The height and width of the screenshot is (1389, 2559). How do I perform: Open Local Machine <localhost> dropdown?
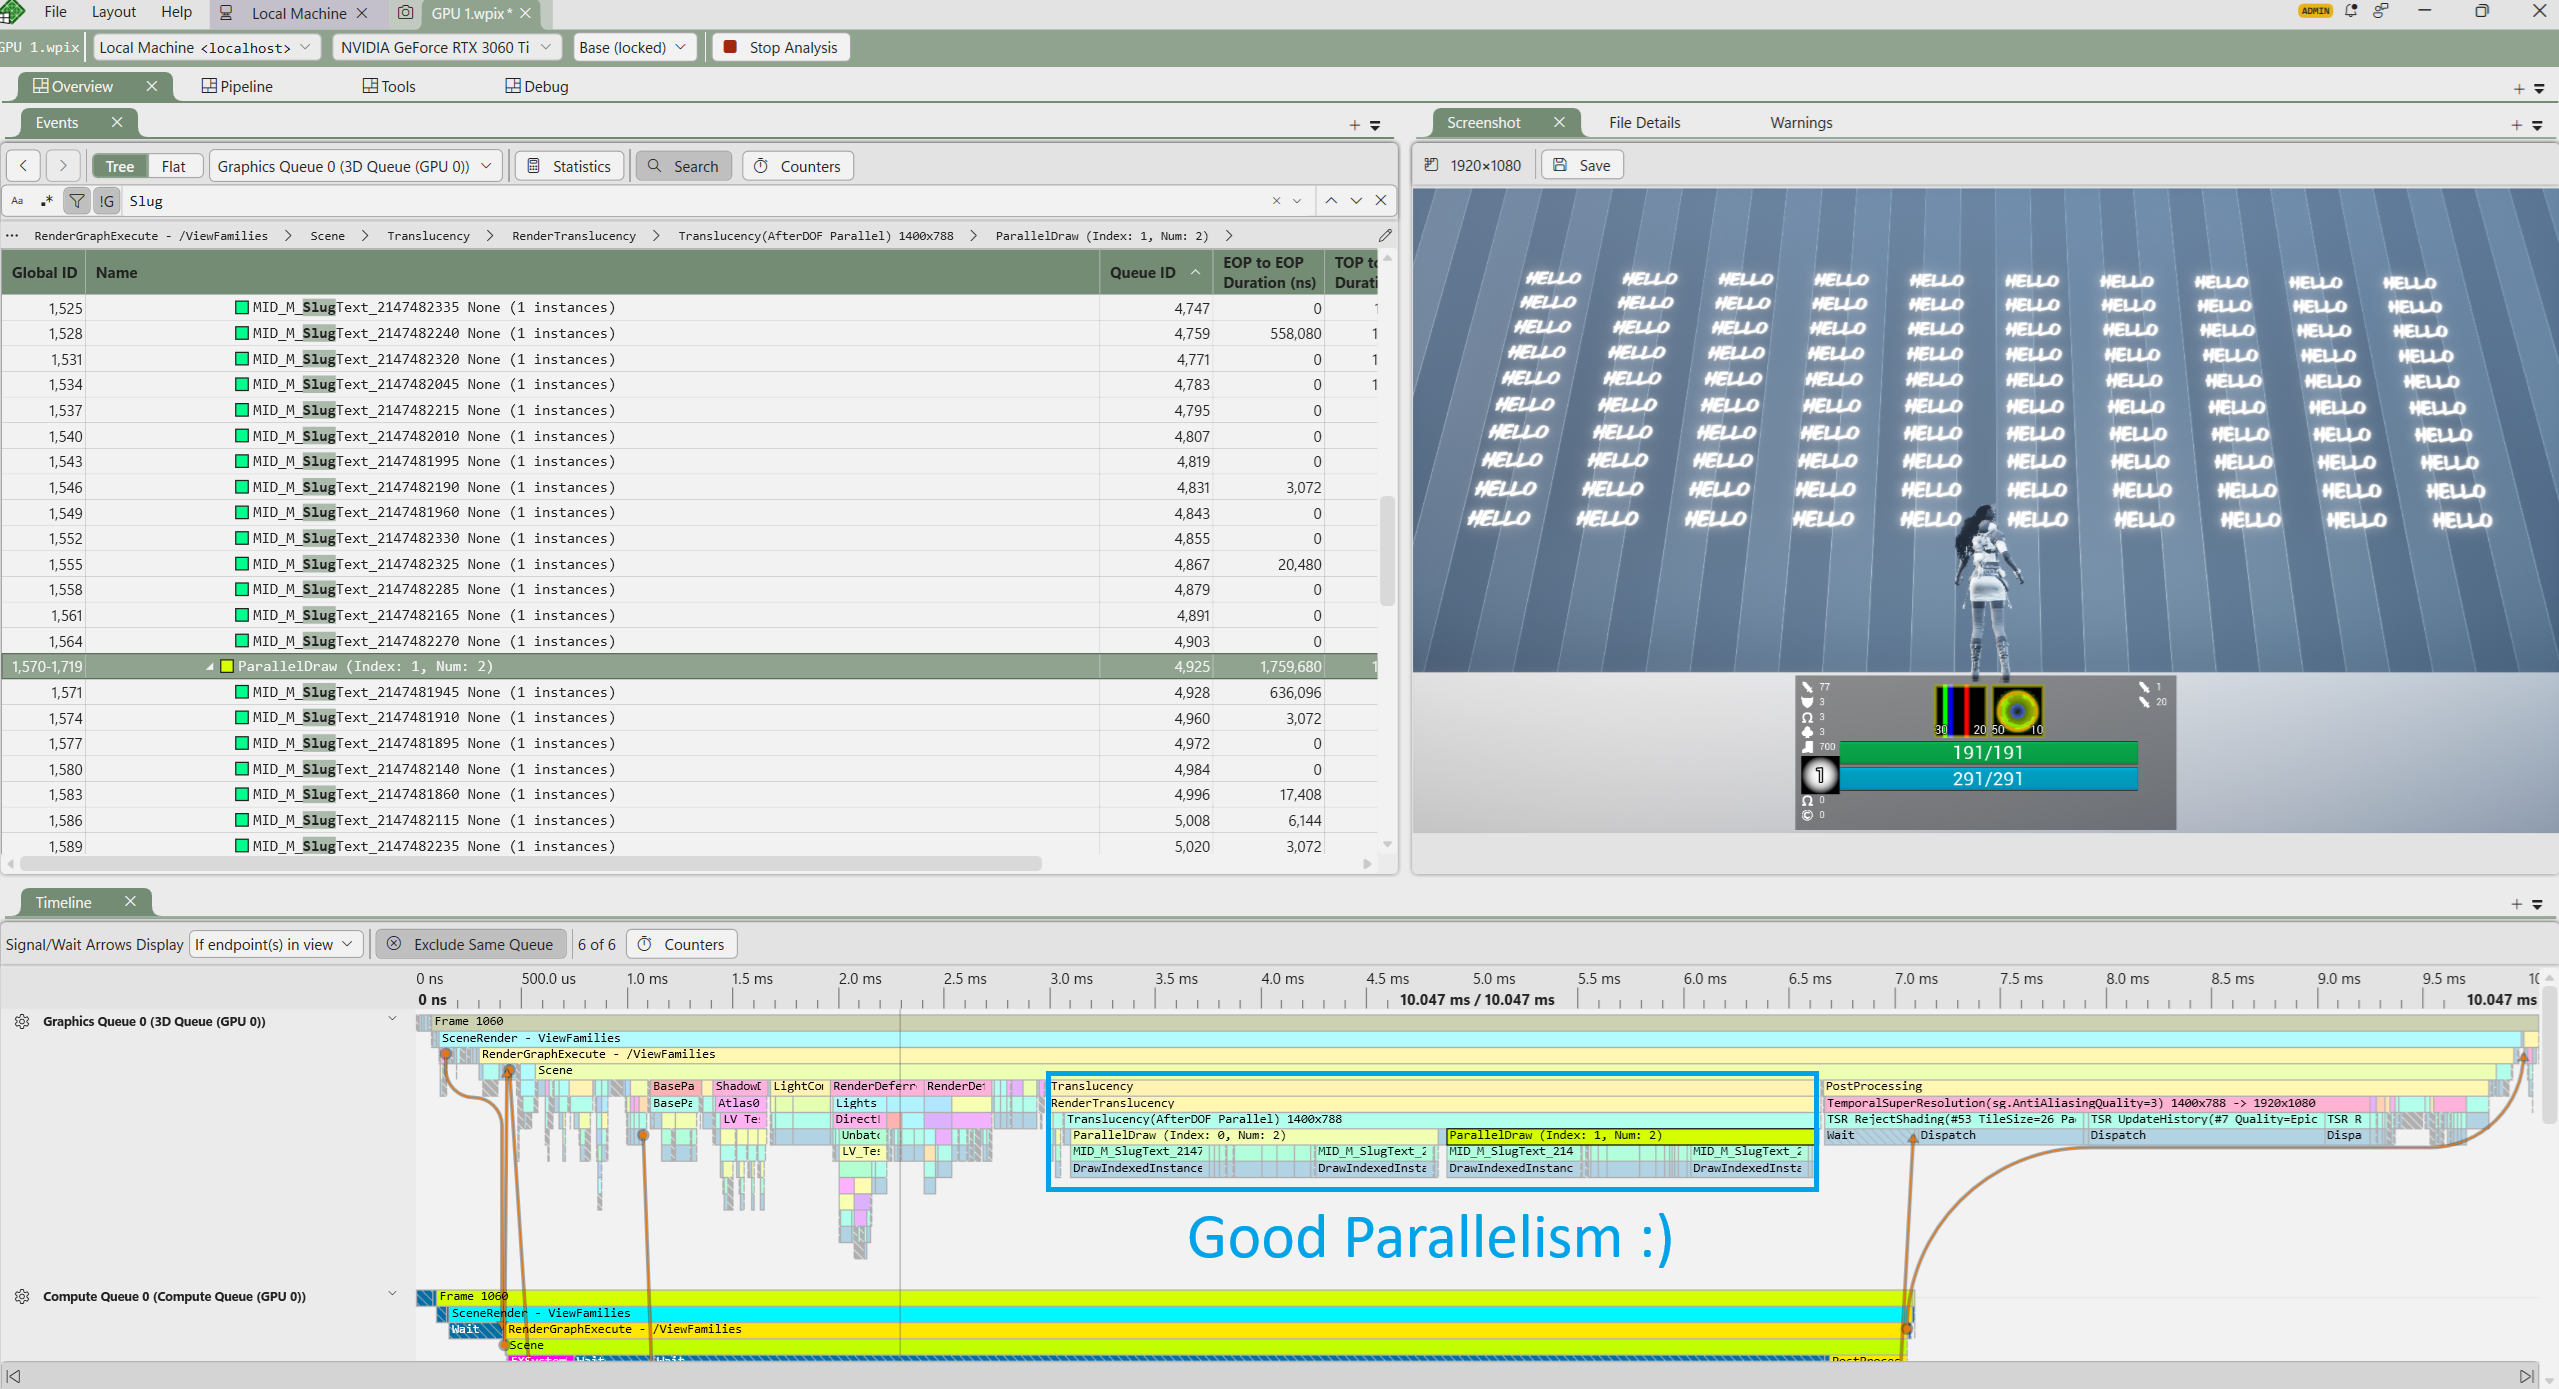[x=207, y=47]
